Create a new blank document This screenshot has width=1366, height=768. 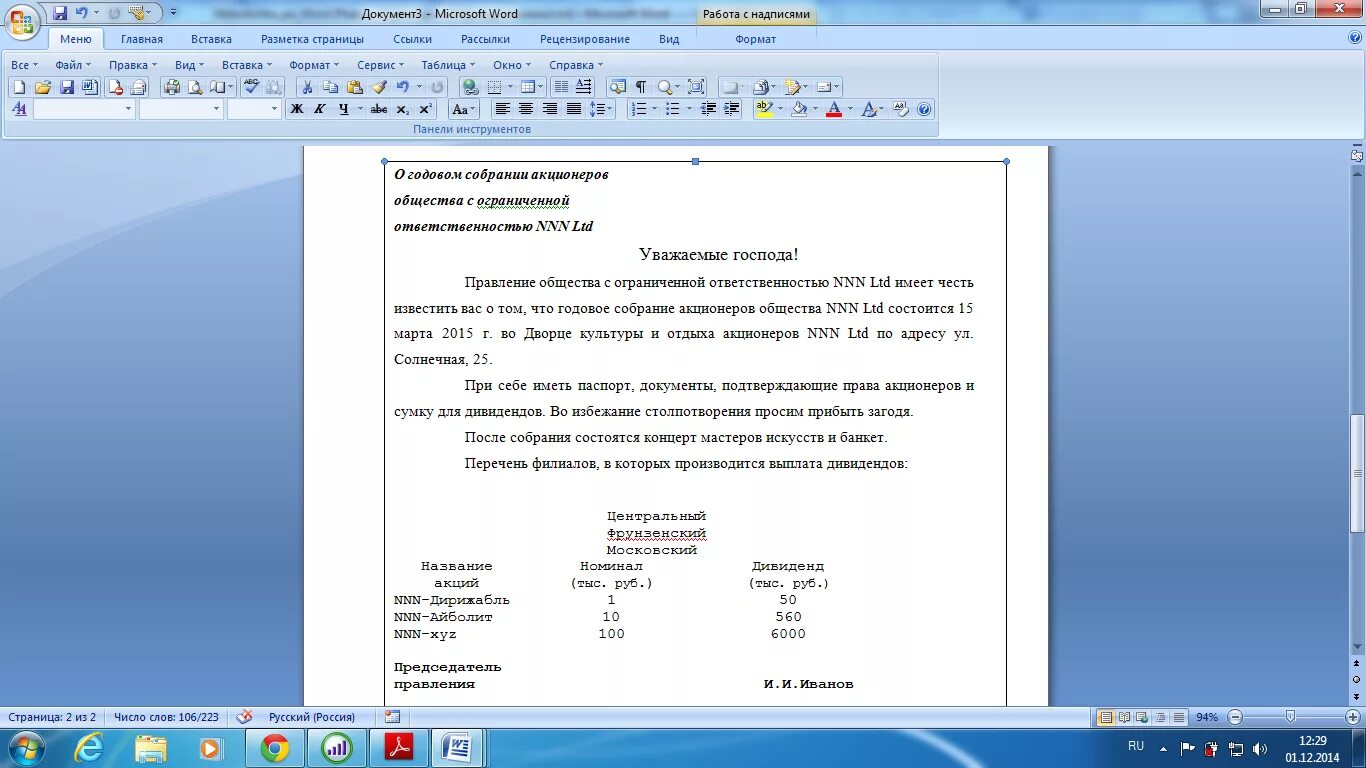click(19, 87)
